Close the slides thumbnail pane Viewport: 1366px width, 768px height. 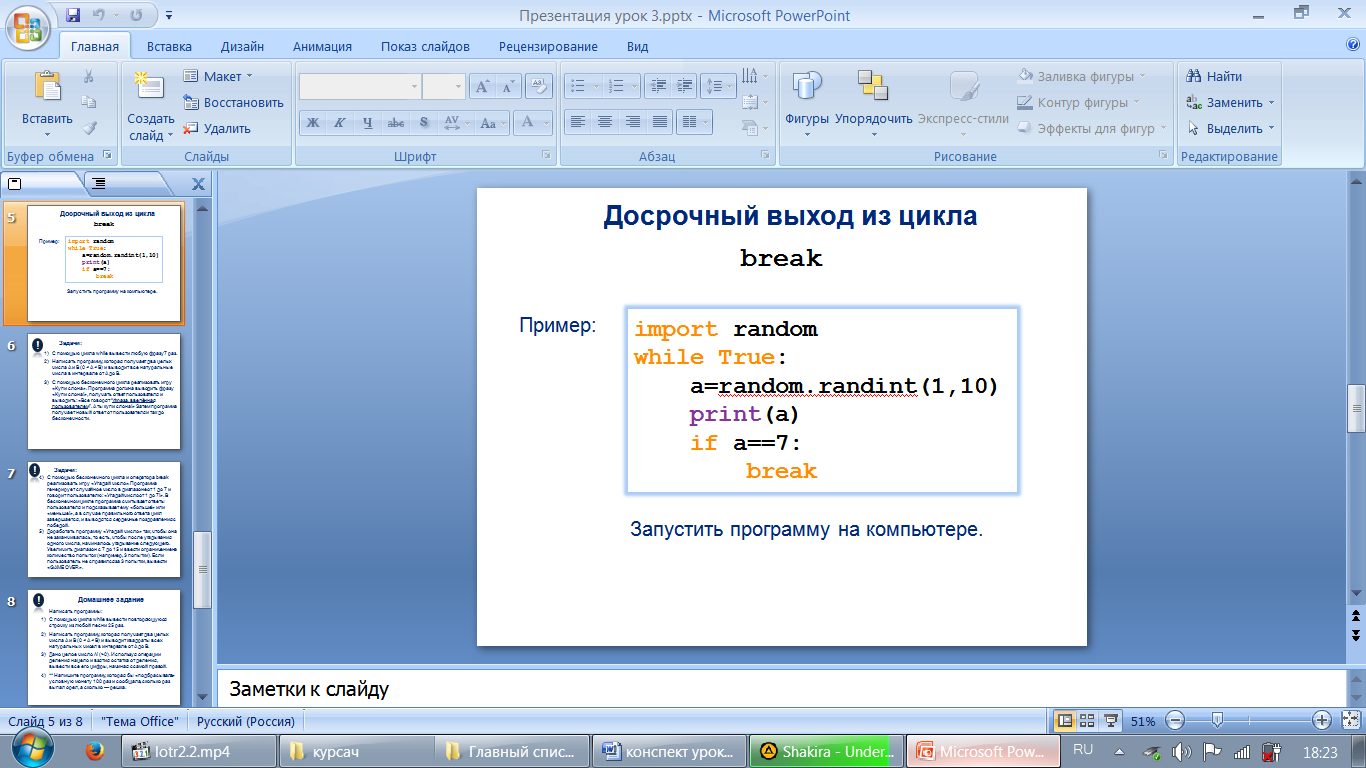click(198, 183)
